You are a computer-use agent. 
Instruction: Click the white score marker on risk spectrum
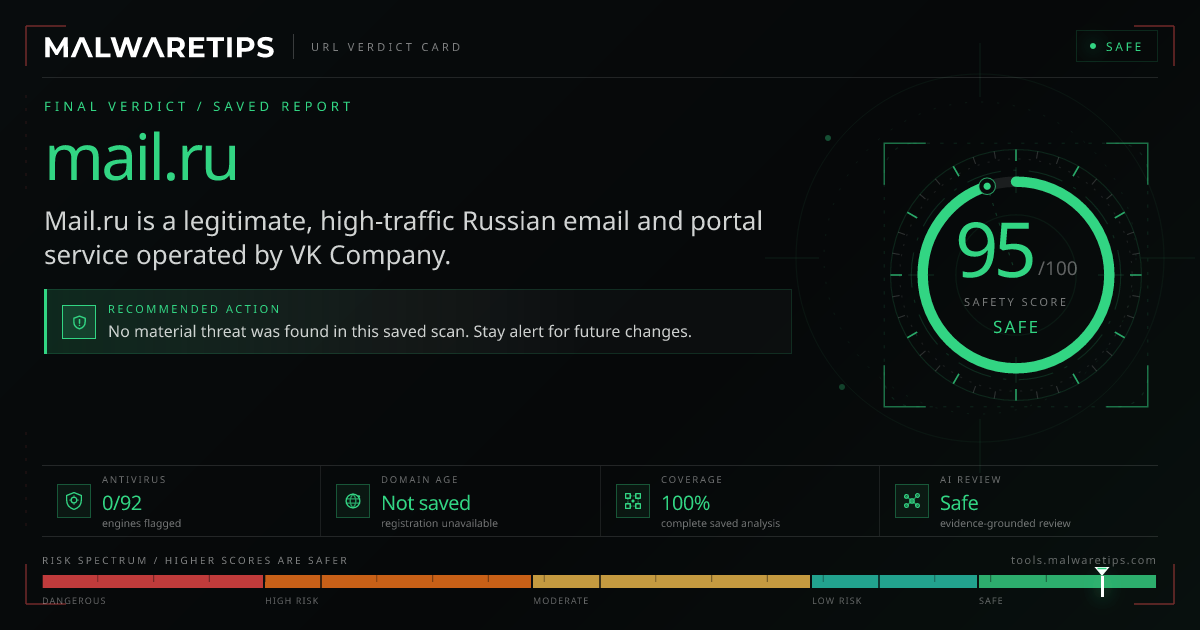(1101, 581)
